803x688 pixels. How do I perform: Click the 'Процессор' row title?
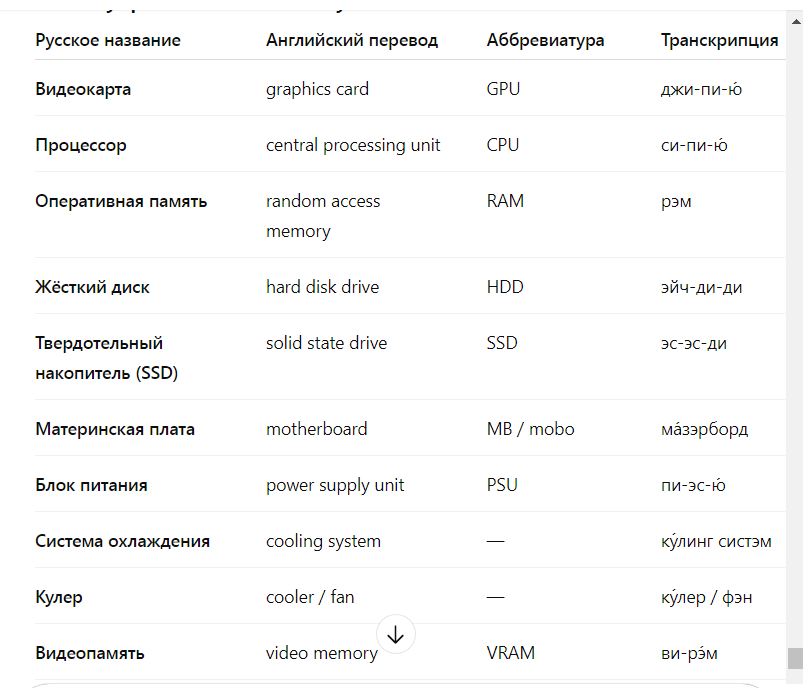pyautogui.click(x=81, y=145)
